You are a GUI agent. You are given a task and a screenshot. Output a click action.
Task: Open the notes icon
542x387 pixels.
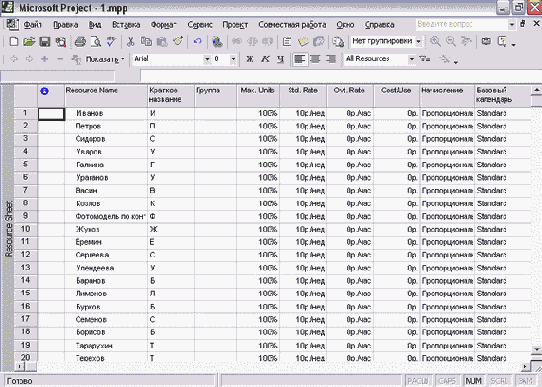click(303, 42)
